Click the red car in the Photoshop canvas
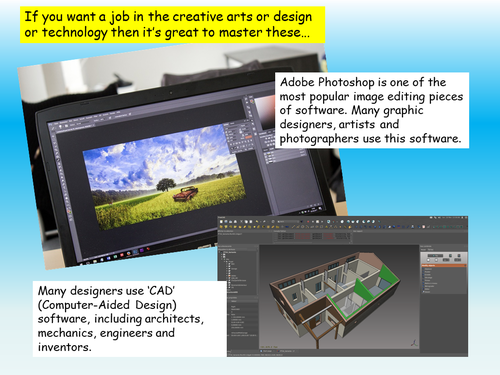 tap(186, 194)
